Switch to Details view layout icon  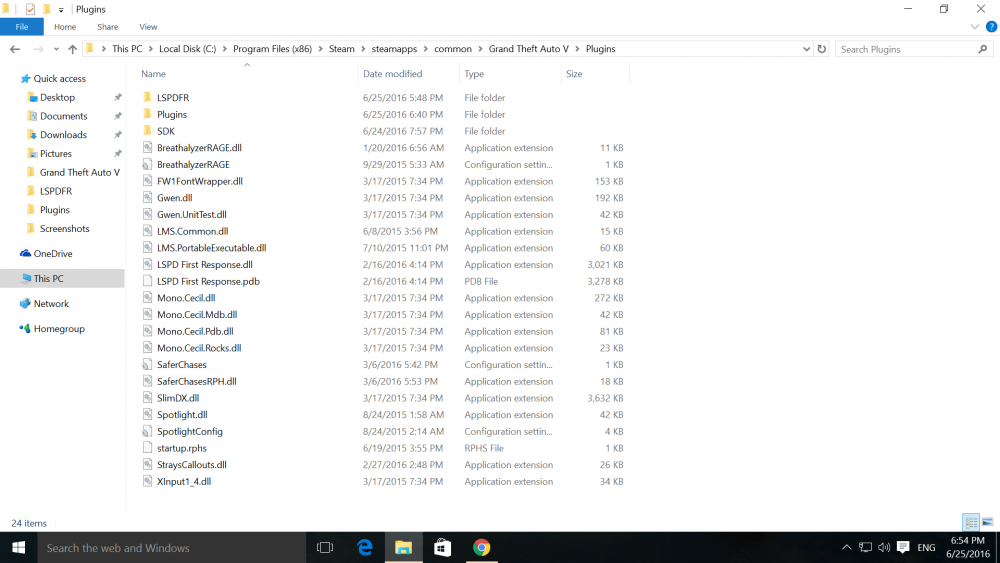click(x=971, y=522)
